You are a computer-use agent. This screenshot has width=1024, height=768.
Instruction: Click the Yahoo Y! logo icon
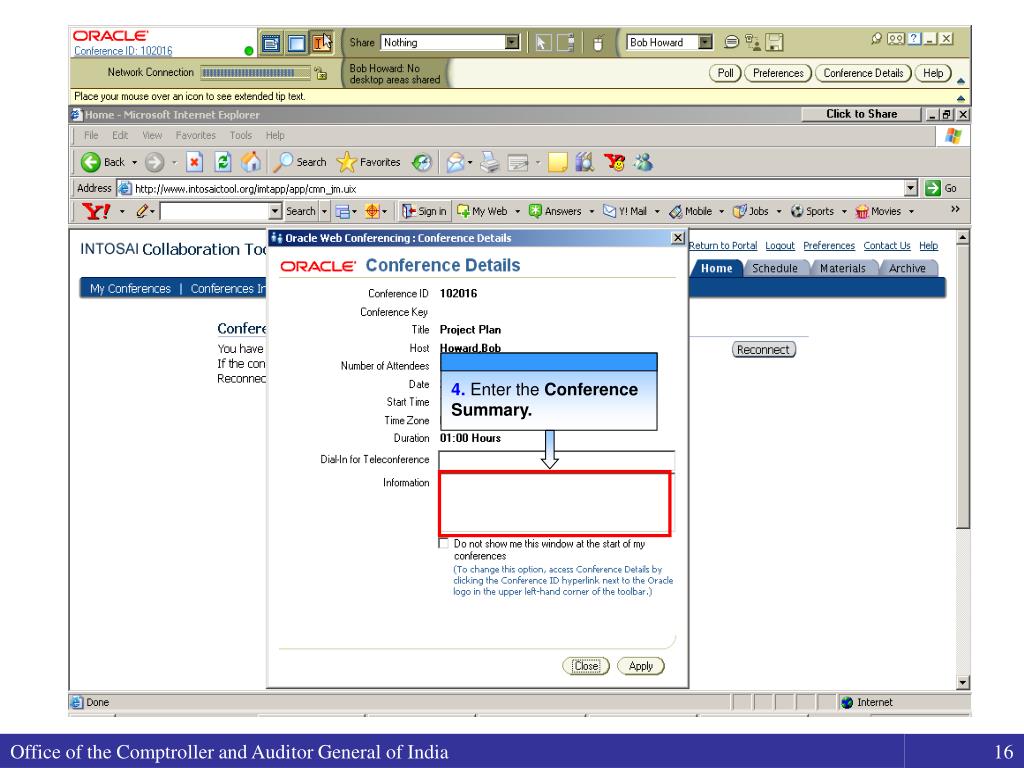96,211
